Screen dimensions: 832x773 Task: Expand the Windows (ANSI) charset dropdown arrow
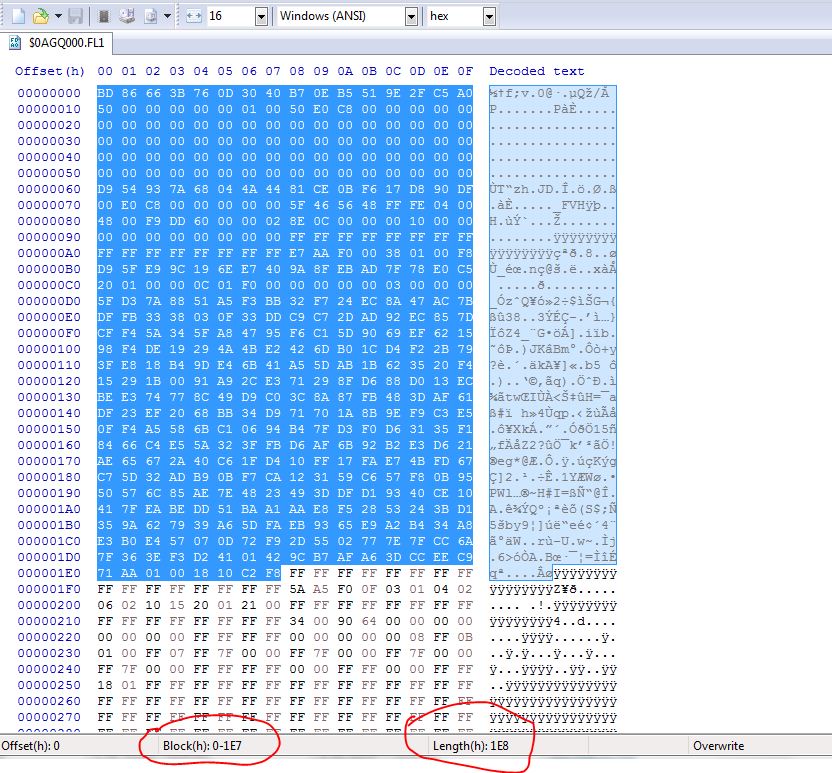pos(411,16)
